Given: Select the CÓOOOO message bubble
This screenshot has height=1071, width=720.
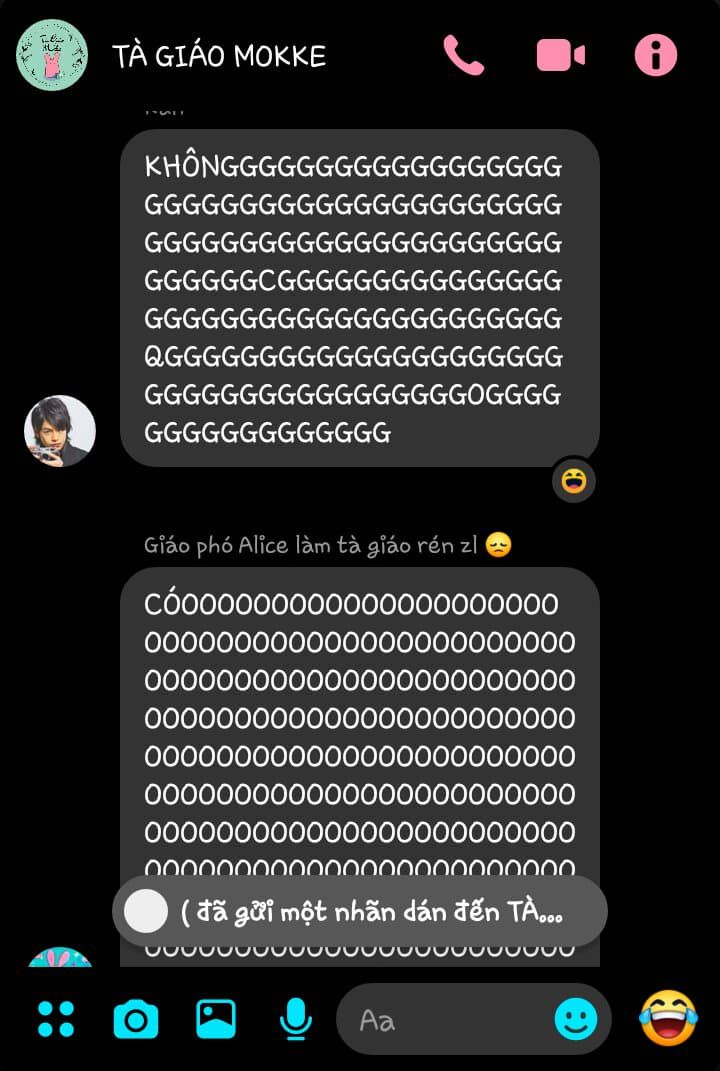Looking at the screenshot, I should 360,767.
